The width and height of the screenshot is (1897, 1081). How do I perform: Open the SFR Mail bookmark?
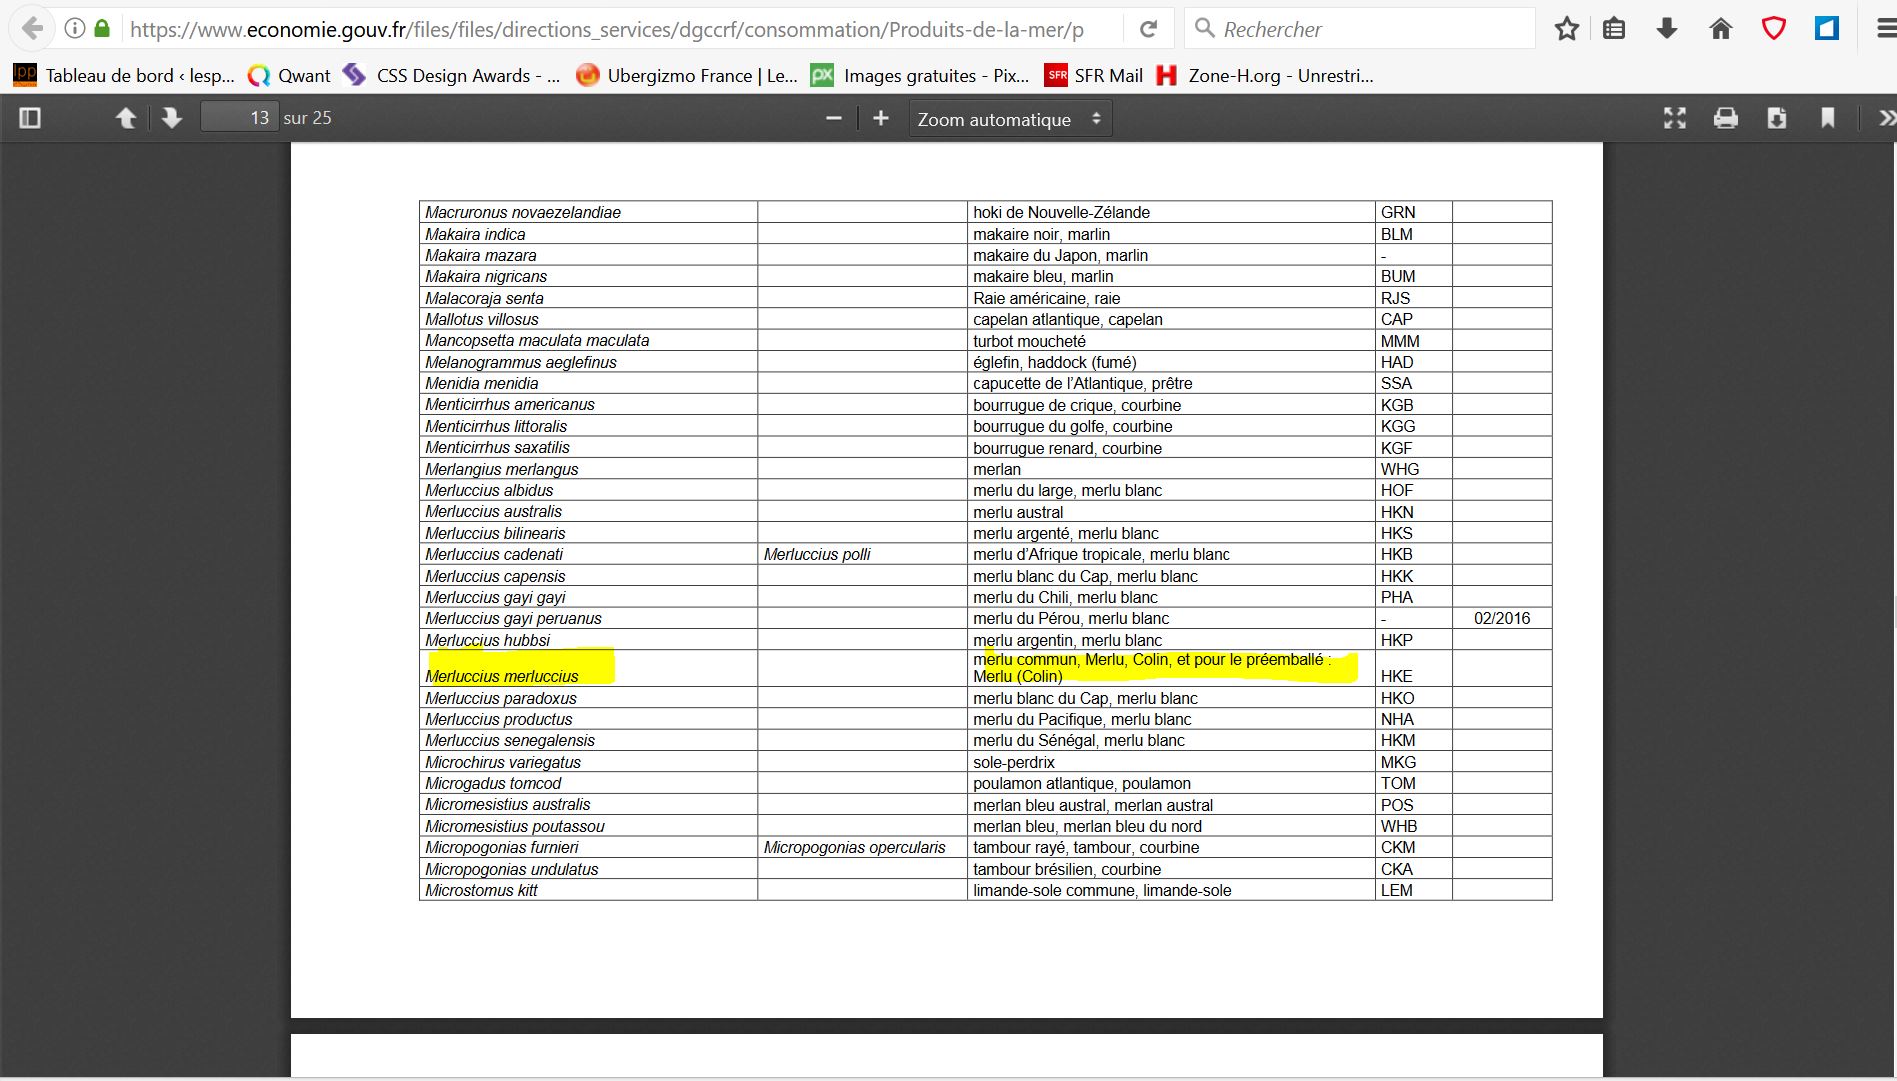[1094, 75]
